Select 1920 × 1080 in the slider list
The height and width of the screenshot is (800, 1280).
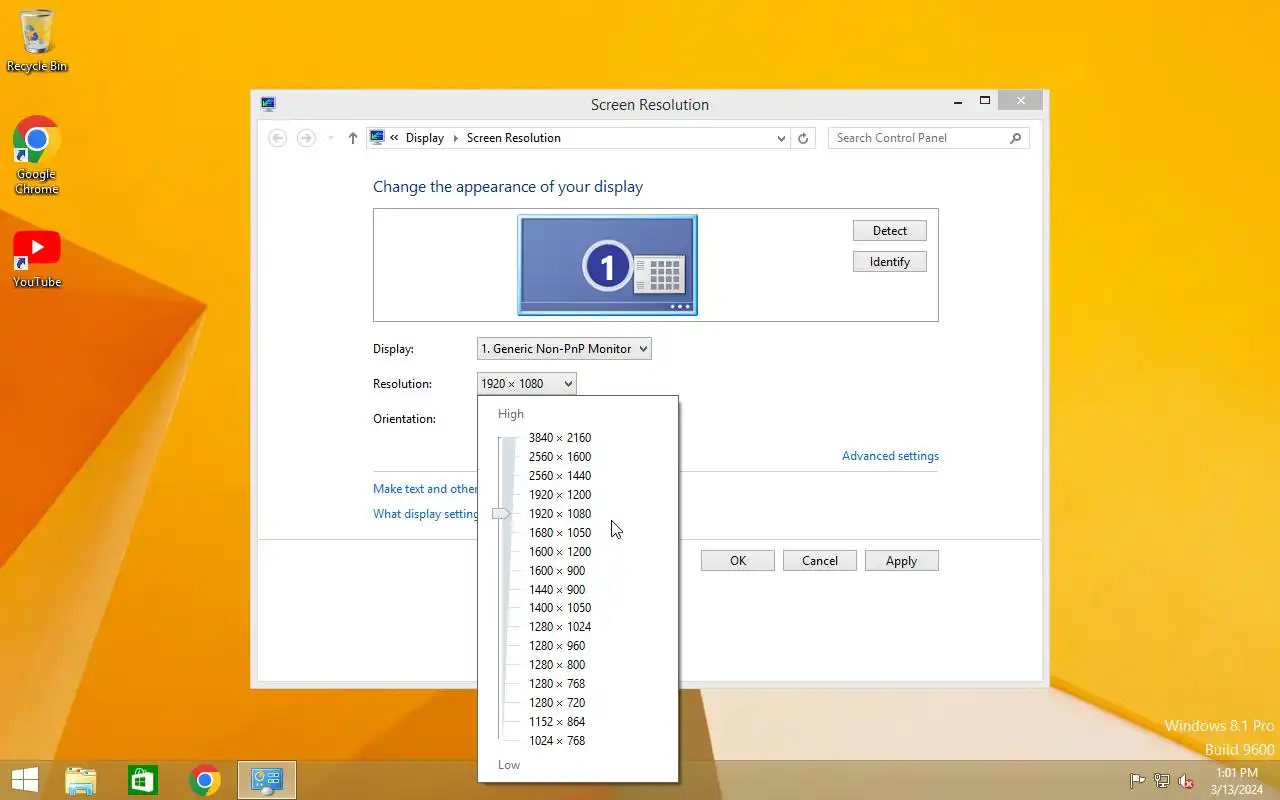click(x=560, y=514)
